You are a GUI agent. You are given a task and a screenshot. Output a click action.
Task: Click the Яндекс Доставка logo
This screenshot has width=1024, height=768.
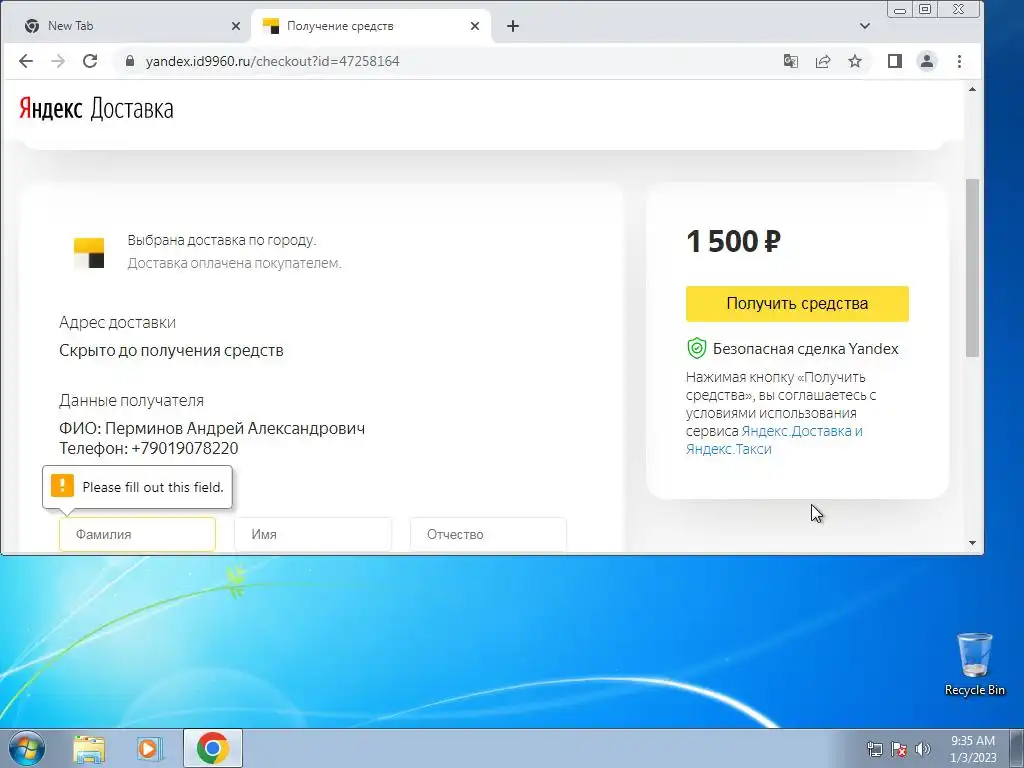(x=96, y=108)
